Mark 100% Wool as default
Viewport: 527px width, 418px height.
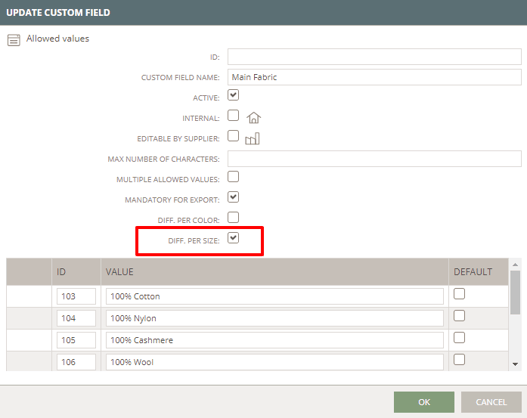459,360
